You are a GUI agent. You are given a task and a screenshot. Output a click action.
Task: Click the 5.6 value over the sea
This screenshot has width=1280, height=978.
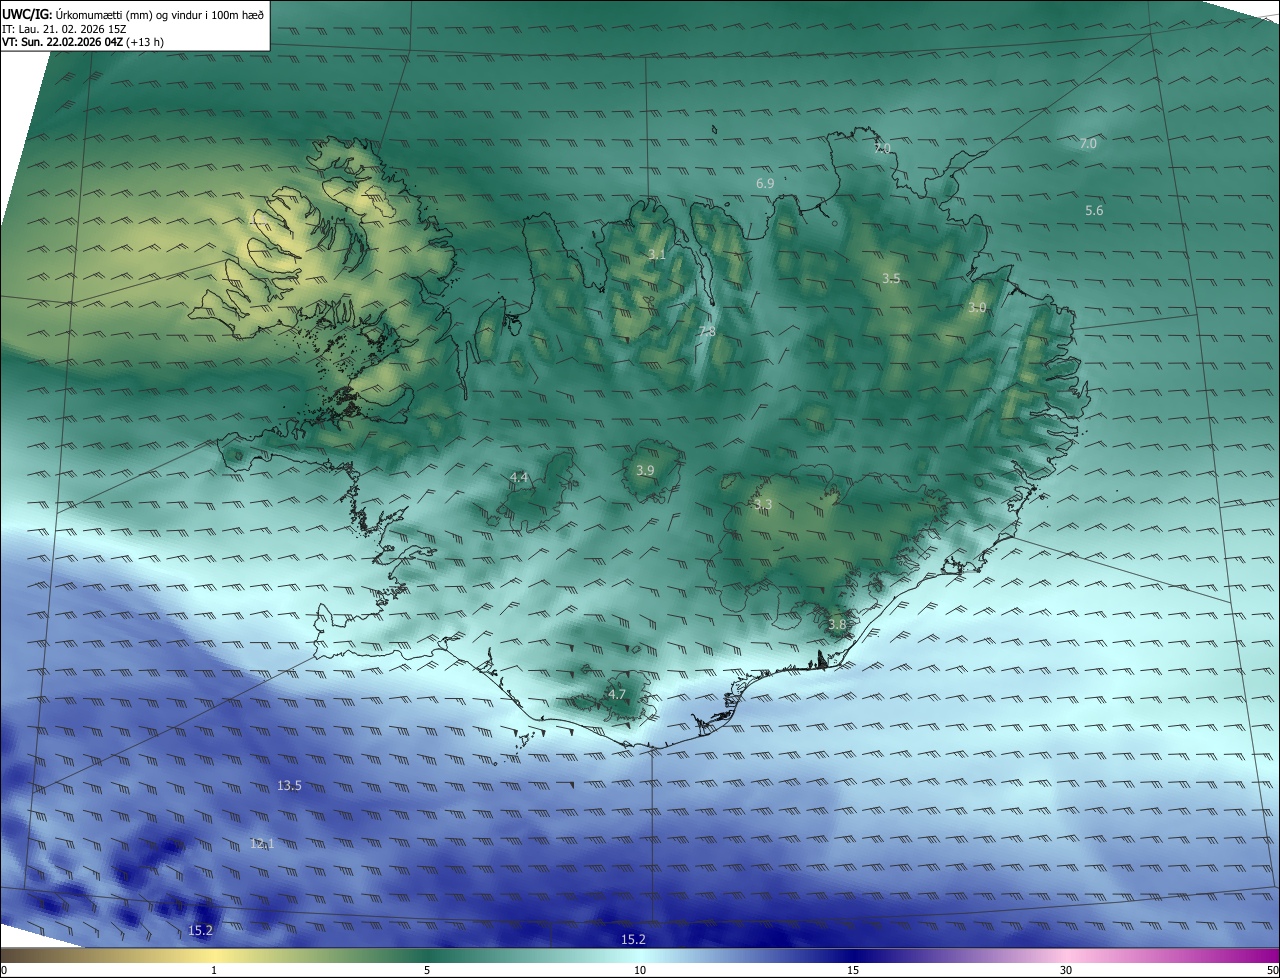[x=1094, y=211]
